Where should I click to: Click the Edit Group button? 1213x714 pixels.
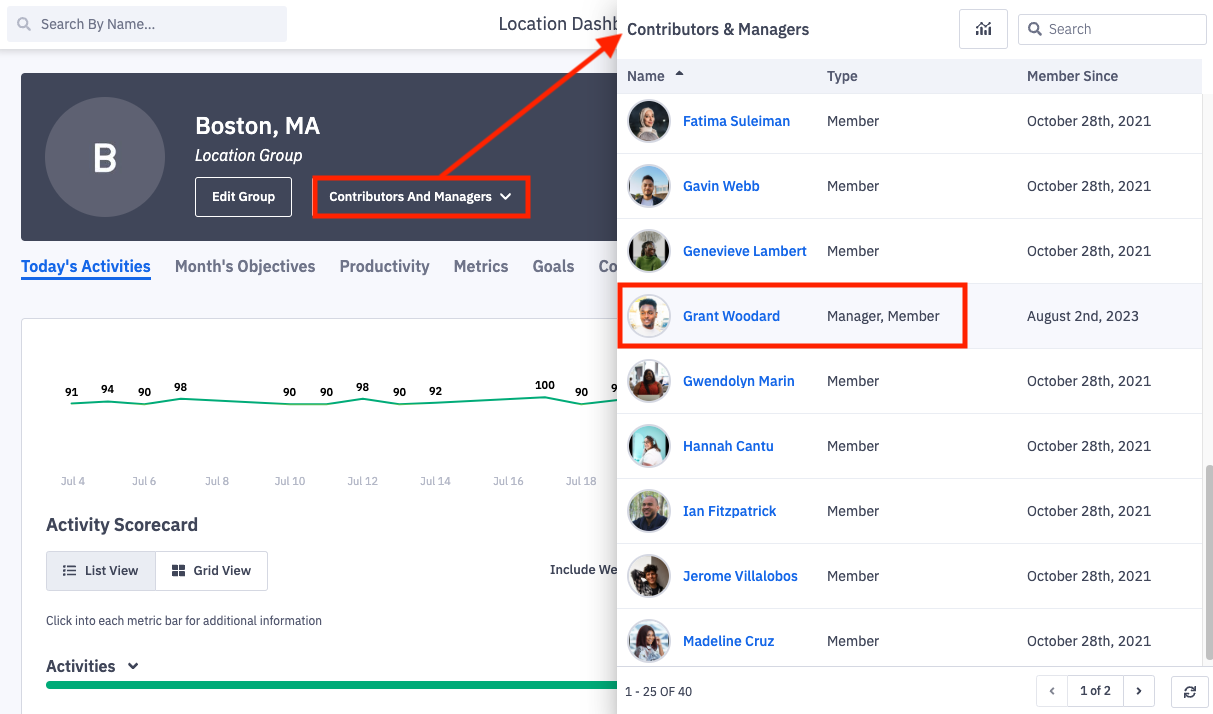coord(243,197)
